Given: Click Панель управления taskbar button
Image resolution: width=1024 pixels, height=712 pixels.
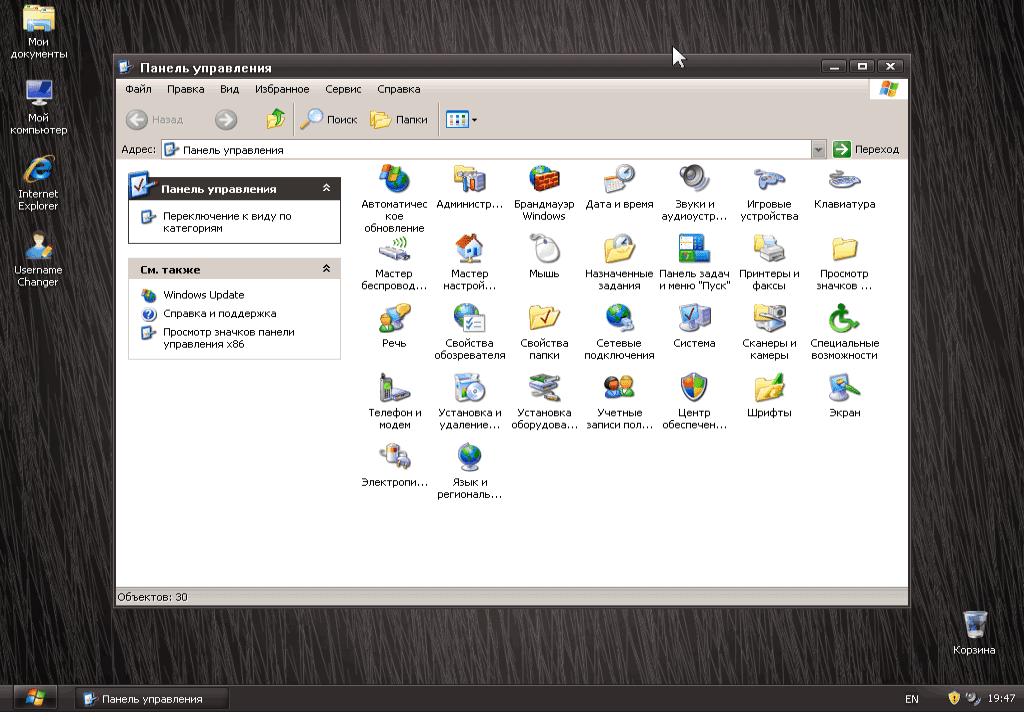Looking at the screenshot, I should [x=152, y=699].
